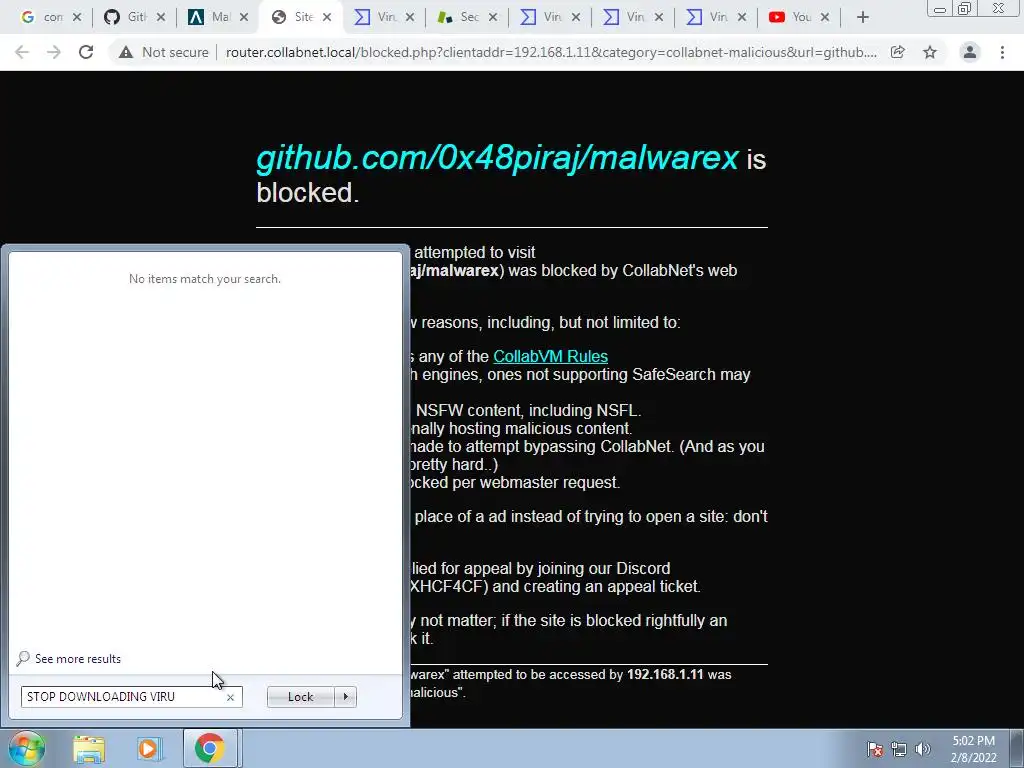This screenshot has width=1024, height=768.
Task: Reload the blocked page
Action: (86, 52)
